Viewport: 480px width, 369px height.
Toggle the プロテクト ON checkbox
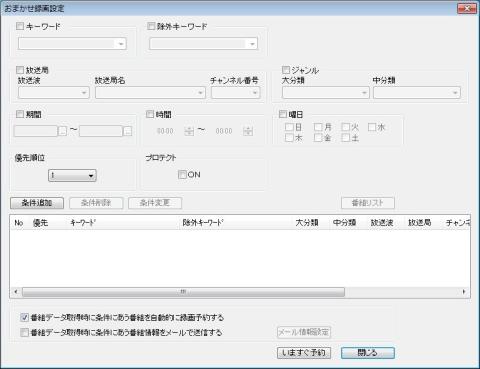tap(182, 175)
